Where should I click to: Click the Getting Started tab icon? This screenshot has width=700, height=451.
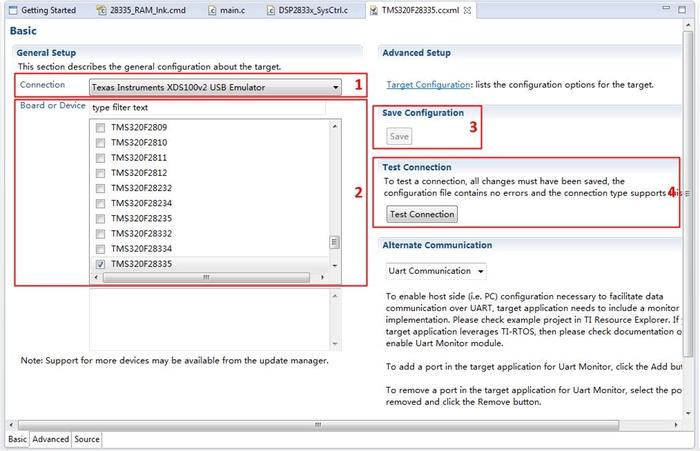click(x=13, y=10)
